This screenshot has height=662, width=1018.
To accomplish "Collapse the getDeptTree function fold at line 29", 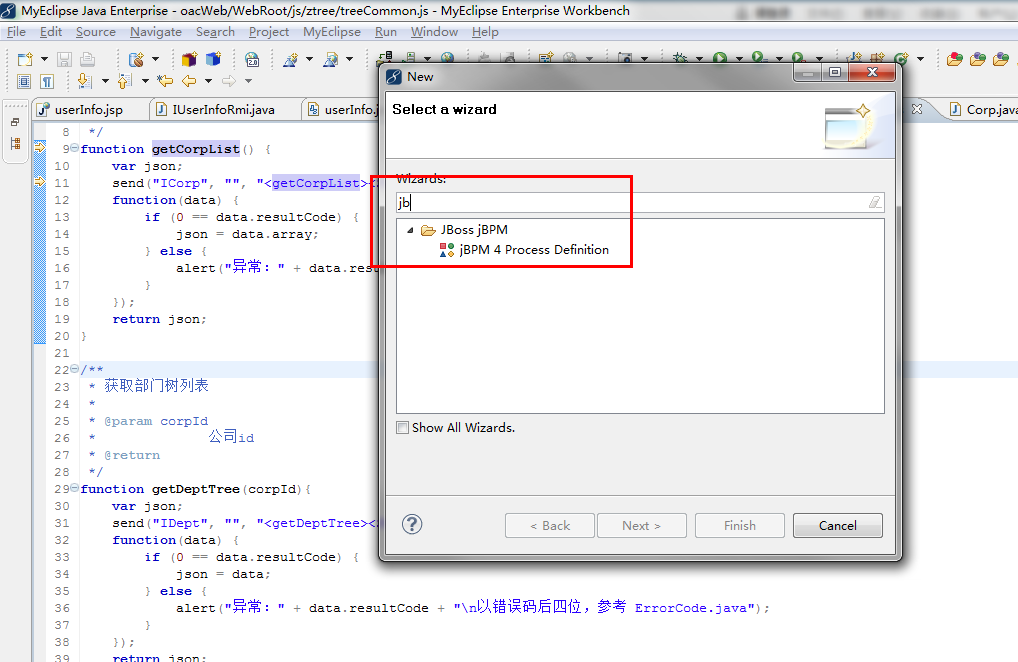I will (75, 487).
